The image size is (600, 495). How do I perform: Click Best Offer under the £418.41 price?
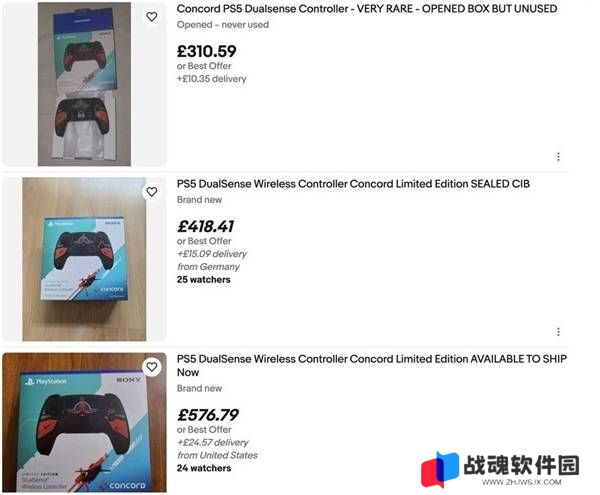[x=204, y=241]
